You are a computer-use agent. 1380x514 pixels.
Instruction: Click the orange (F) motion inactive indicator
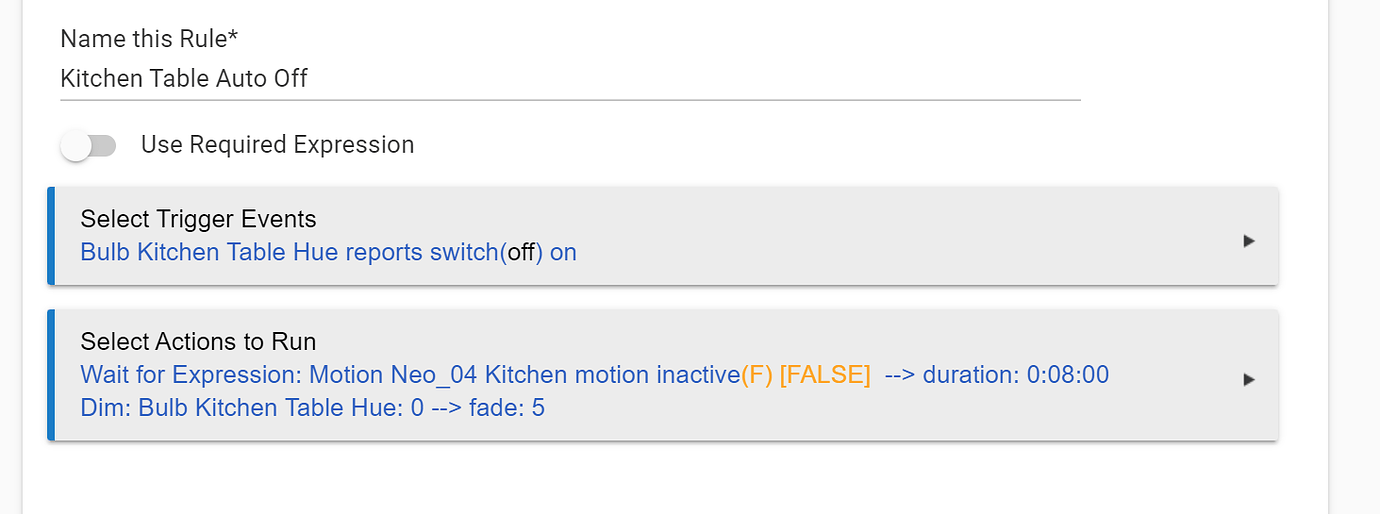(756, 375)
